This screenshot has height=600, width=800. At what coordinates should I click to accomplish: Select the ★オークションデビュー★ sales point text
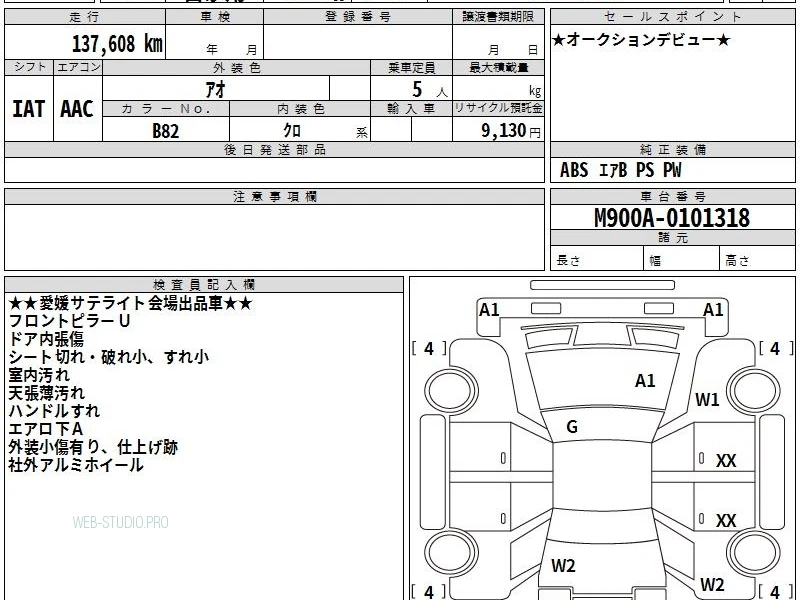point(641,40)
